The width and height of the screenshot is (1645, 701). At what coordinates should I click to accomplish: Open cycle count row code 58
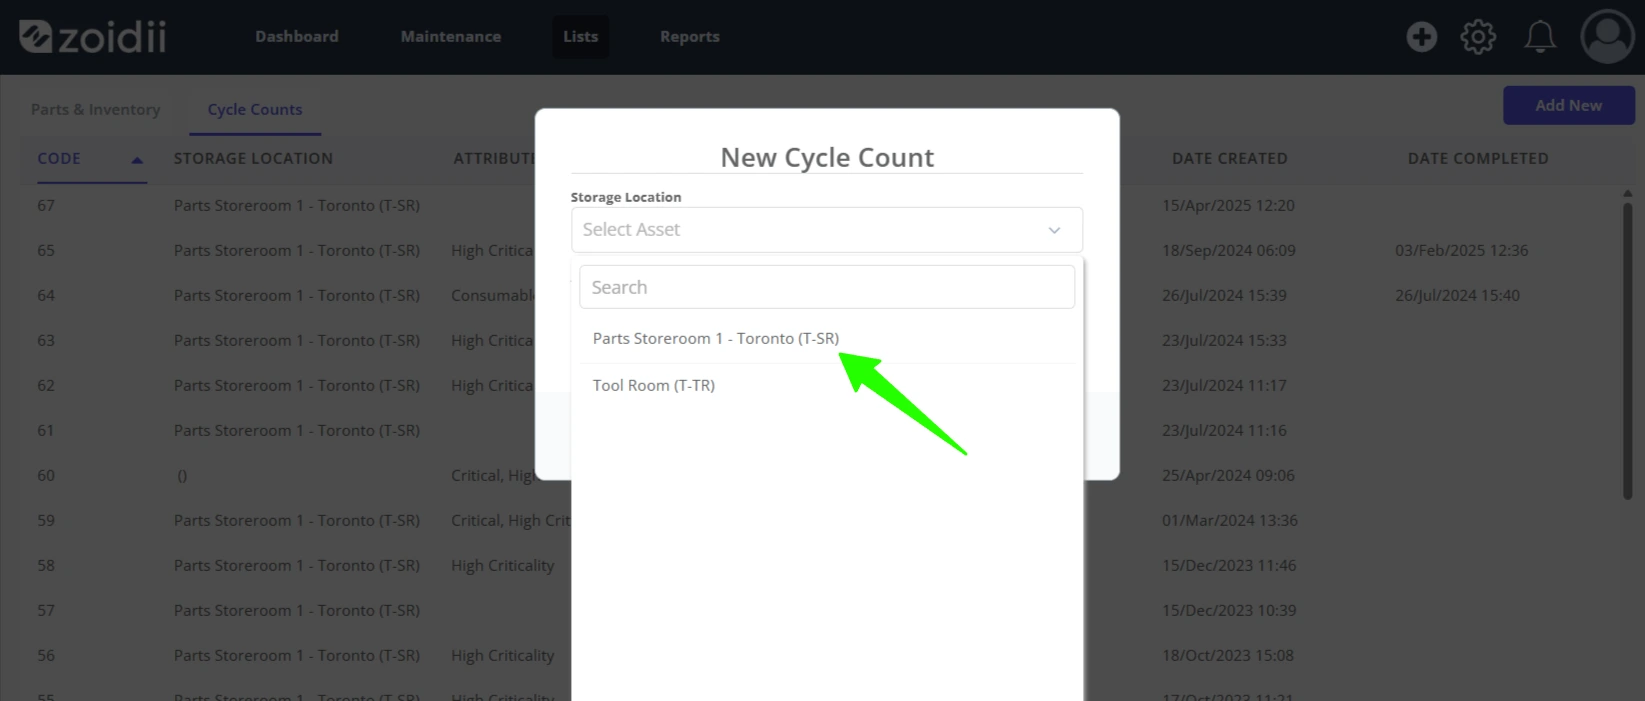coord(46,566)
